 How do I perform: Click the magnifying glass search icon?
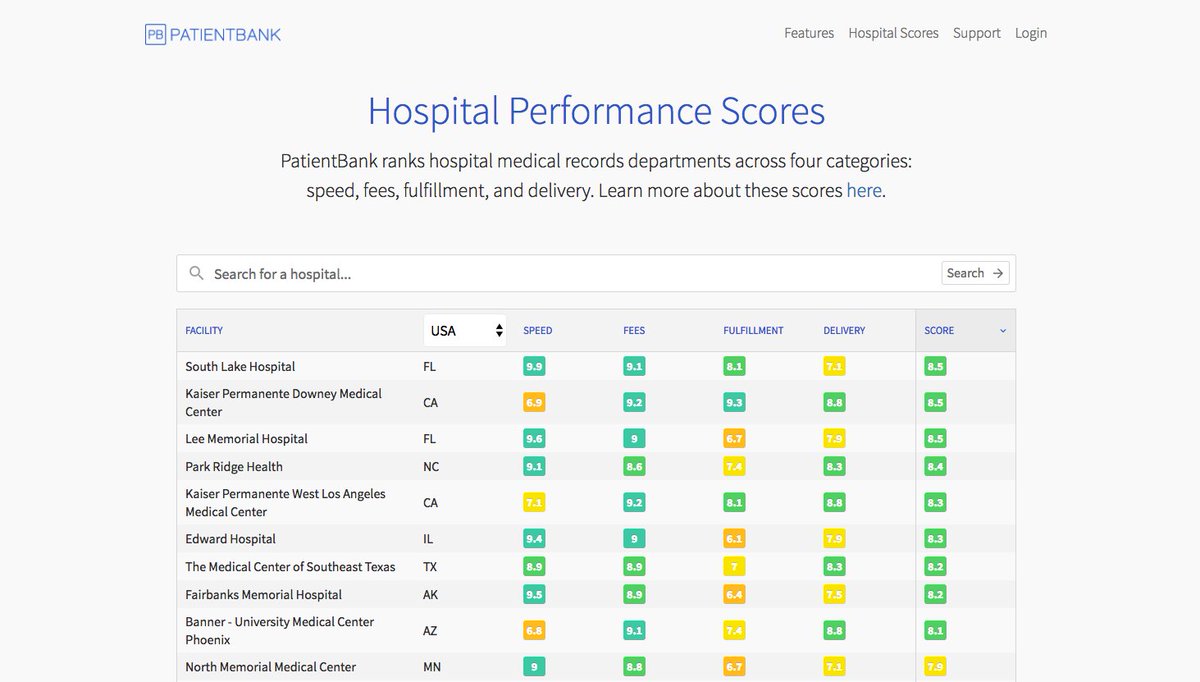196,273
